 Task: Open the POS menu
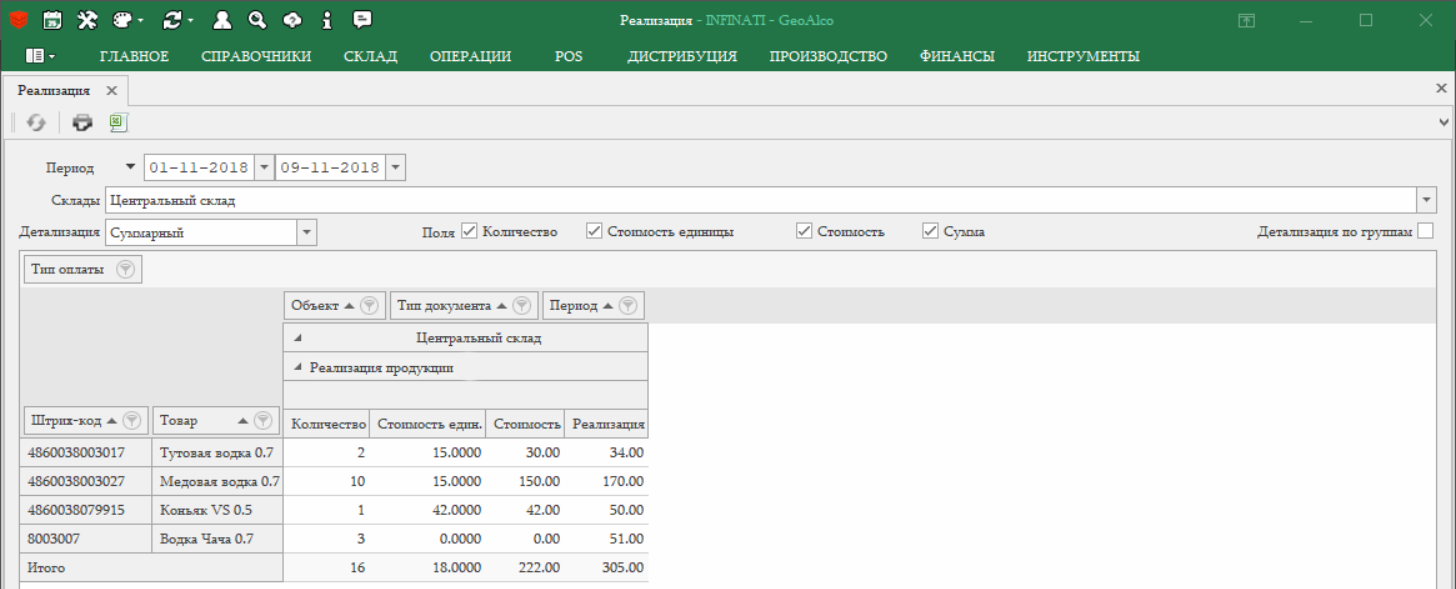coord(569,56)
